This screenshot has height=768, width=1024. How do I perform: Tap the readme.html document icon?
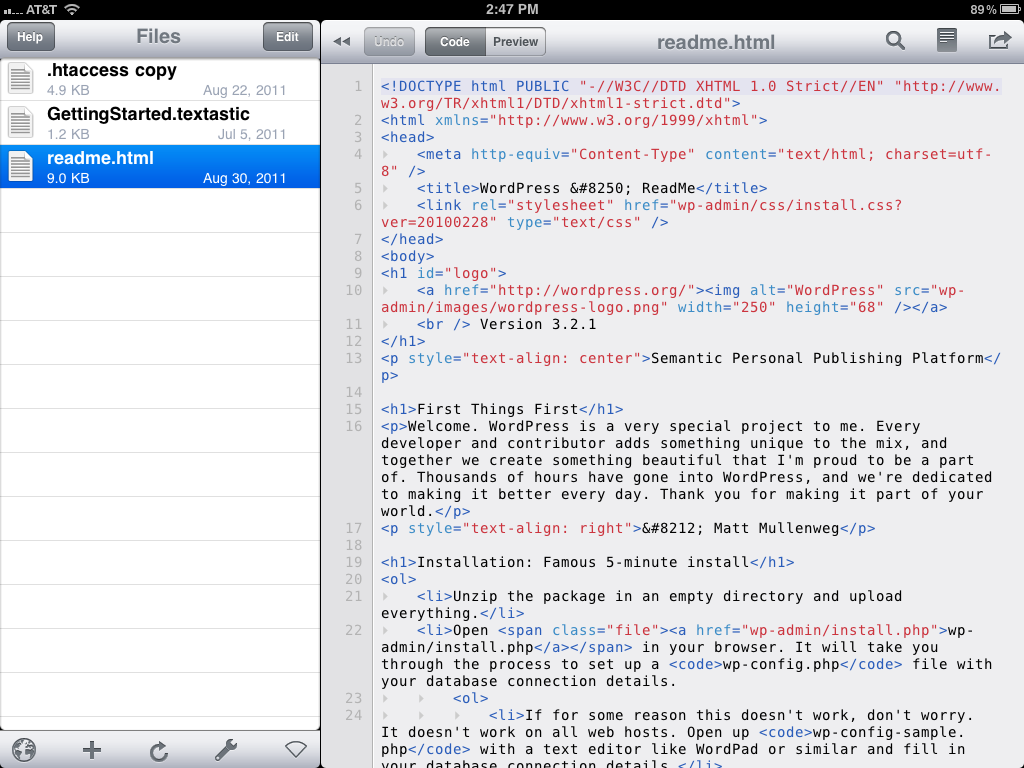tap(20, 166)
